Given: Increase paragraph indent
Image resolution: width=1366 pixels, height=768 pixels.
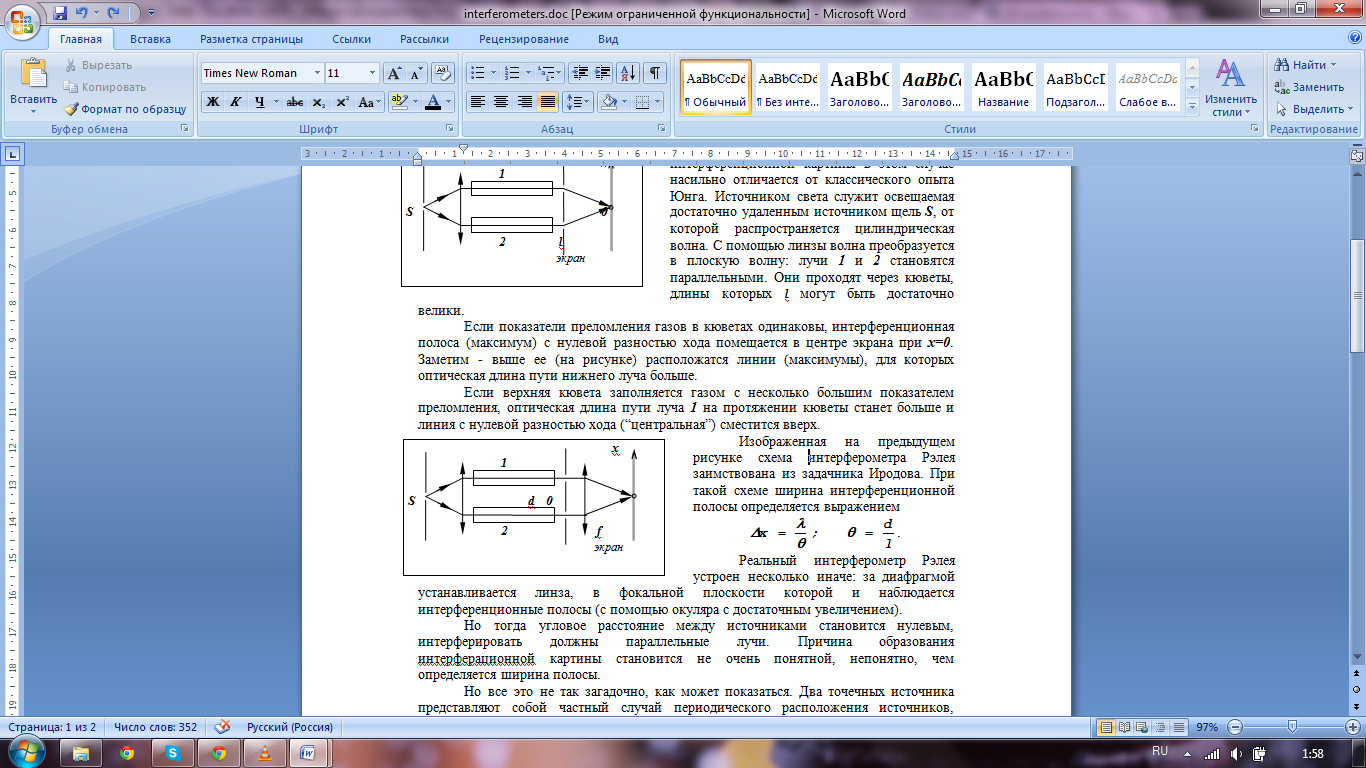Looking at the screenshot, I should pos(603,73).
